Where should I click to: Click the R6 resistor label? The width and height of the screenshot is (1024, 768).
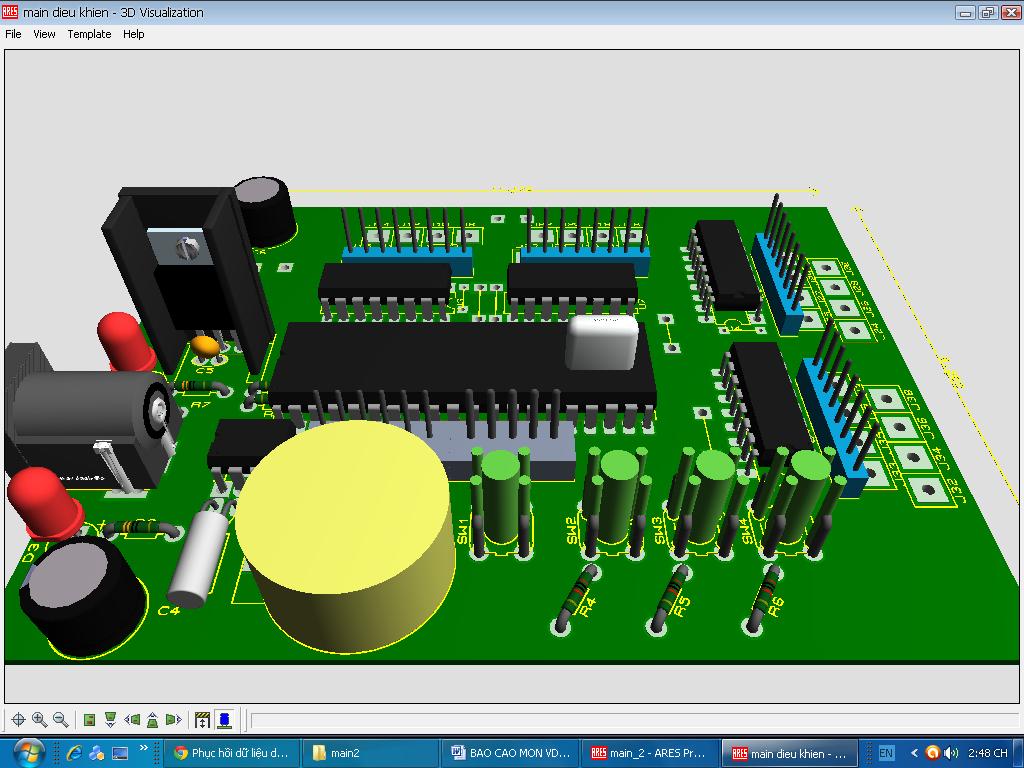775,607
